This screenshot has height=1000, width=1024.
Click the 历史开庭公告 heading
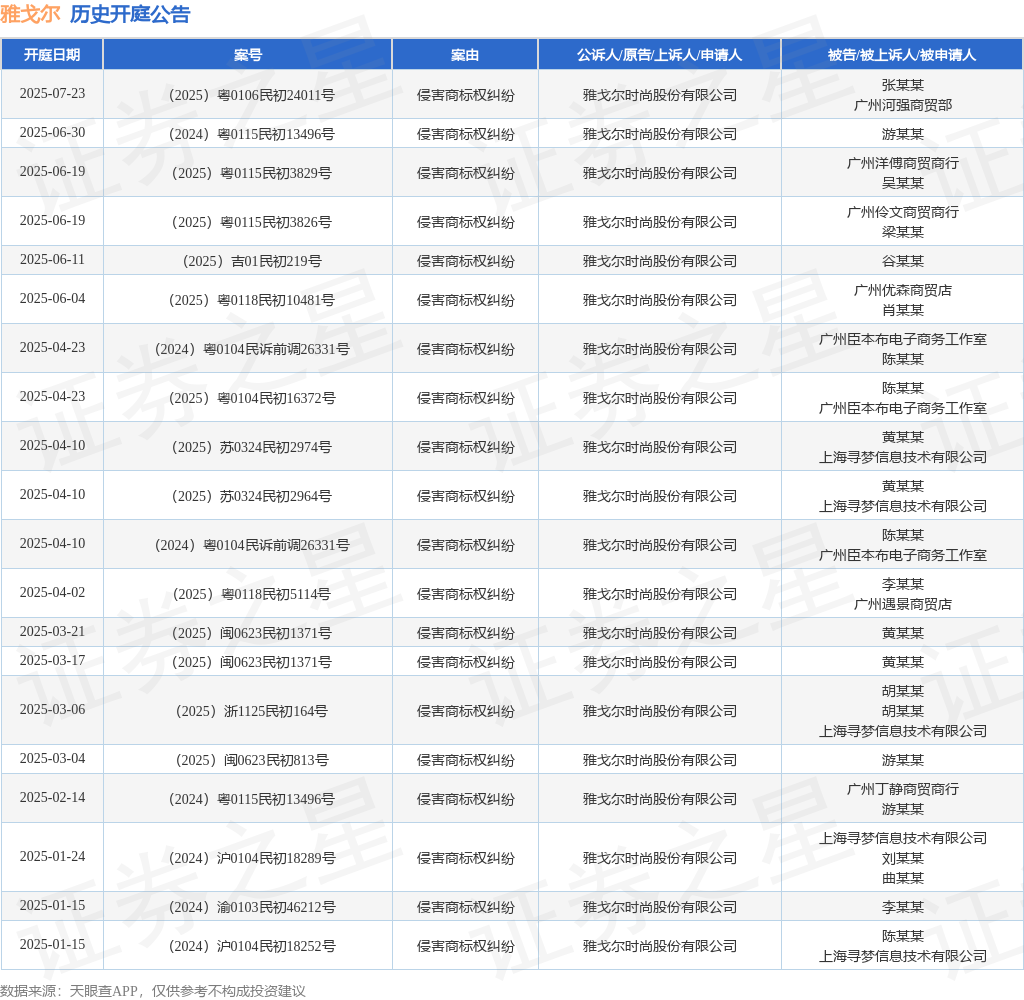click(x=130, y=14)
